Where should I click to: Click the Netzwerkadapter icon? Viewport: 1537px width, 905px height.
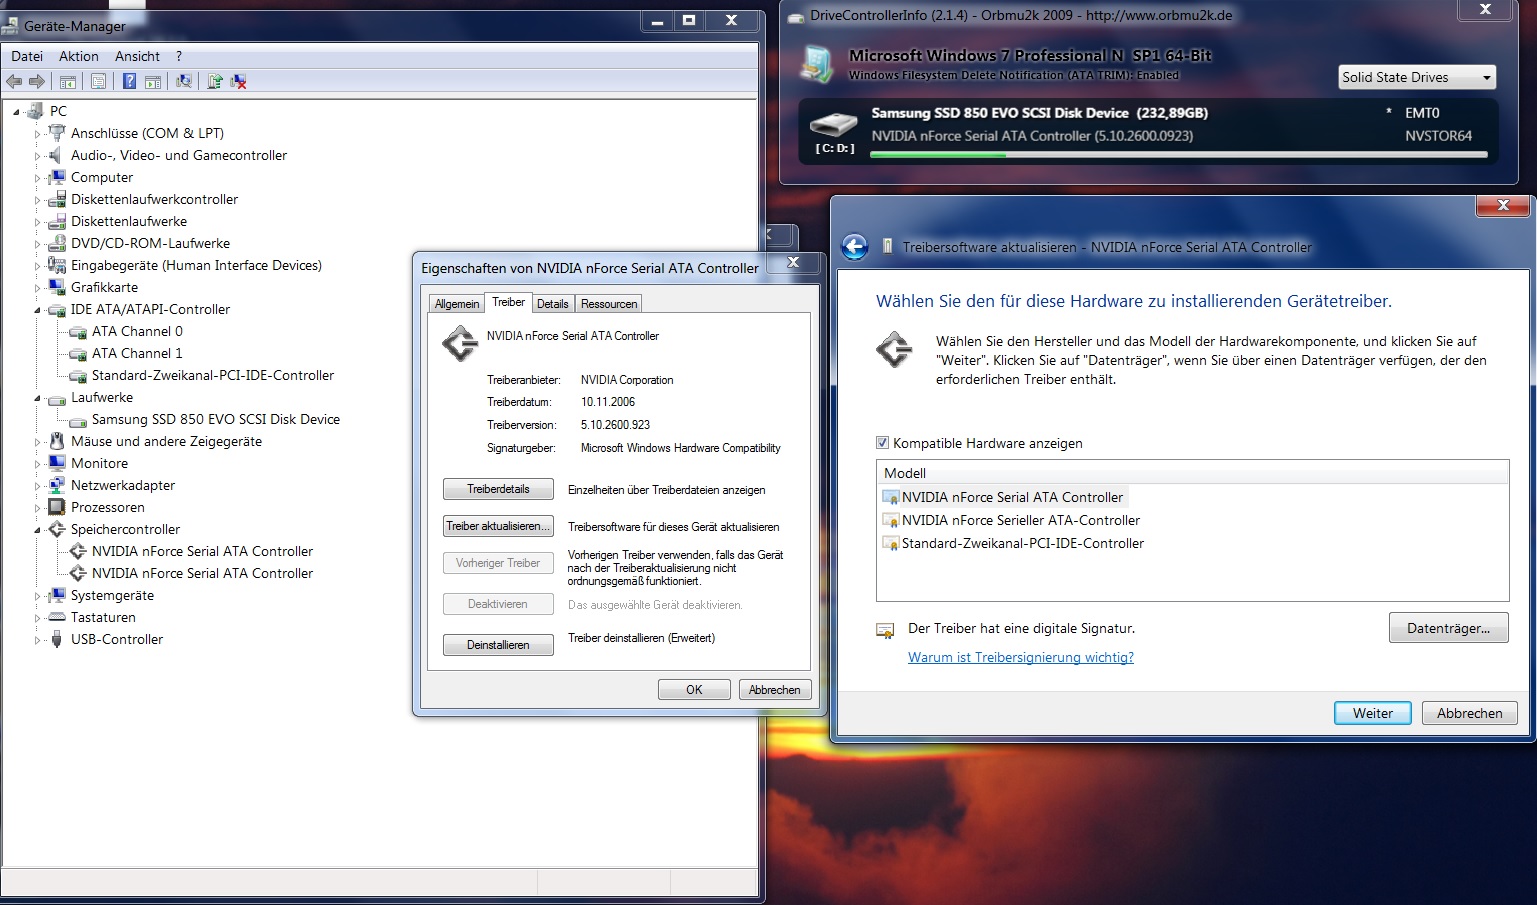[57, 485]
